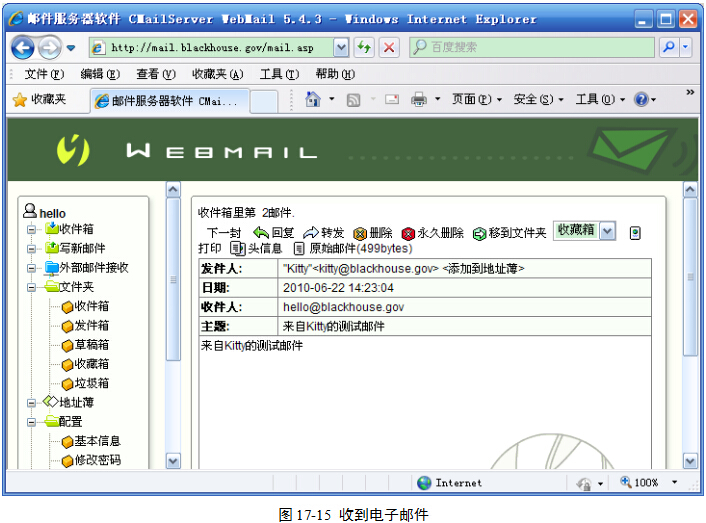Click main page scrollbar down arrow
The height and width of the screenshot is (523, 706).
(690, 461)
